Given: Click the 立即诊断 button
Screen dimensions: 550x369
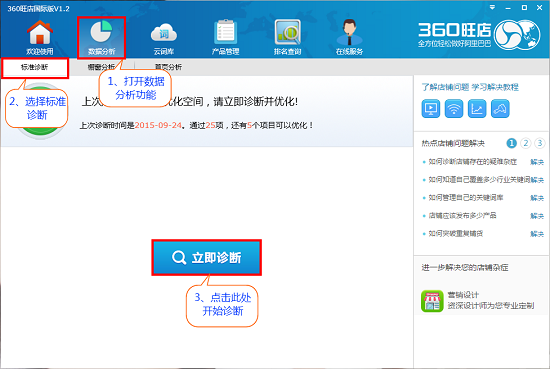Looking at the screenshot, I should coord(207,257).
